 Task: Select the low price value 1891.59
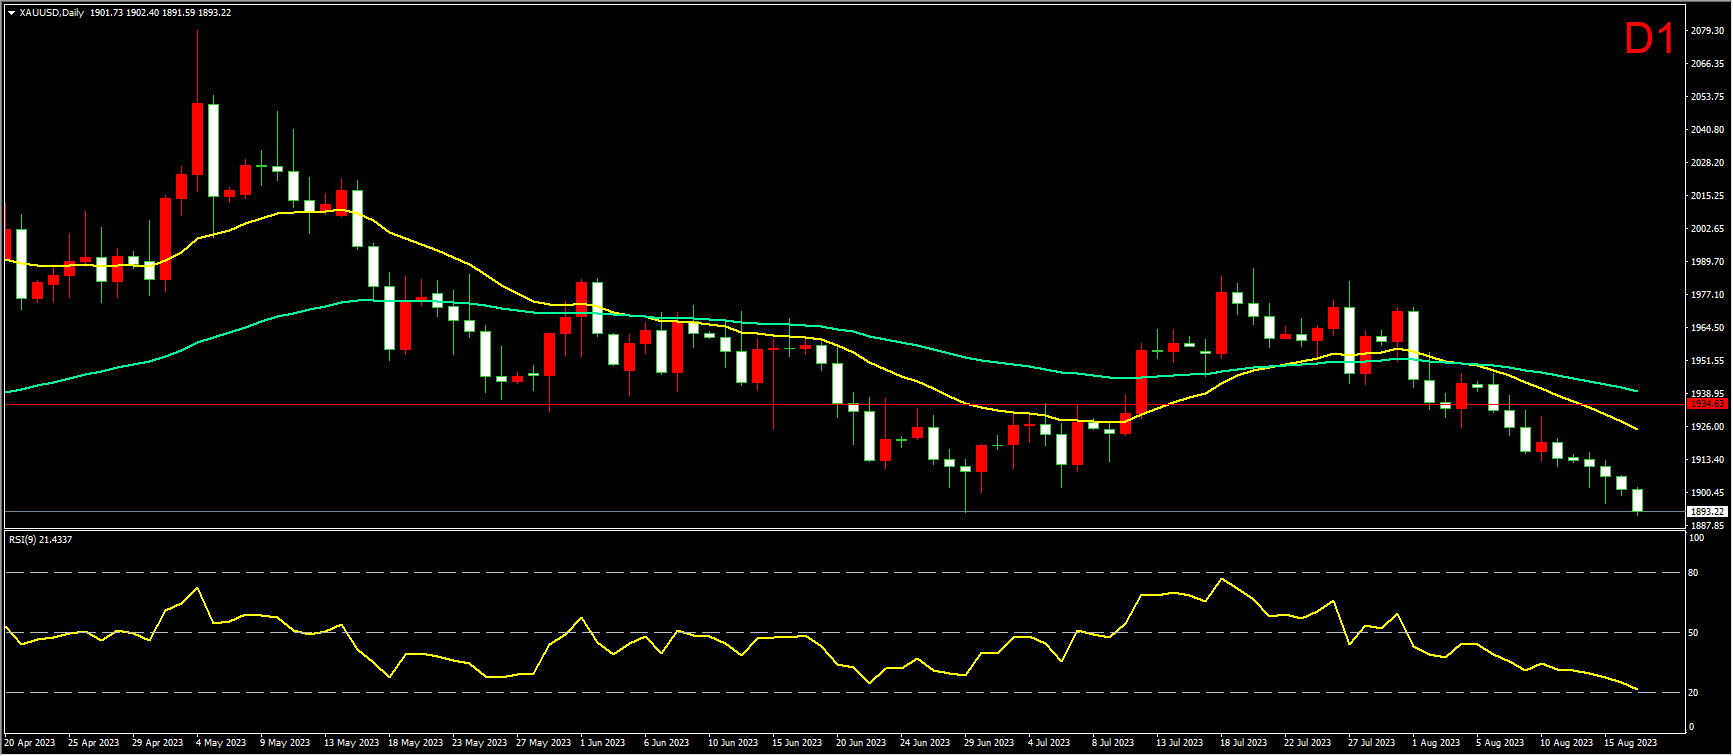click(x=178, y=13)
